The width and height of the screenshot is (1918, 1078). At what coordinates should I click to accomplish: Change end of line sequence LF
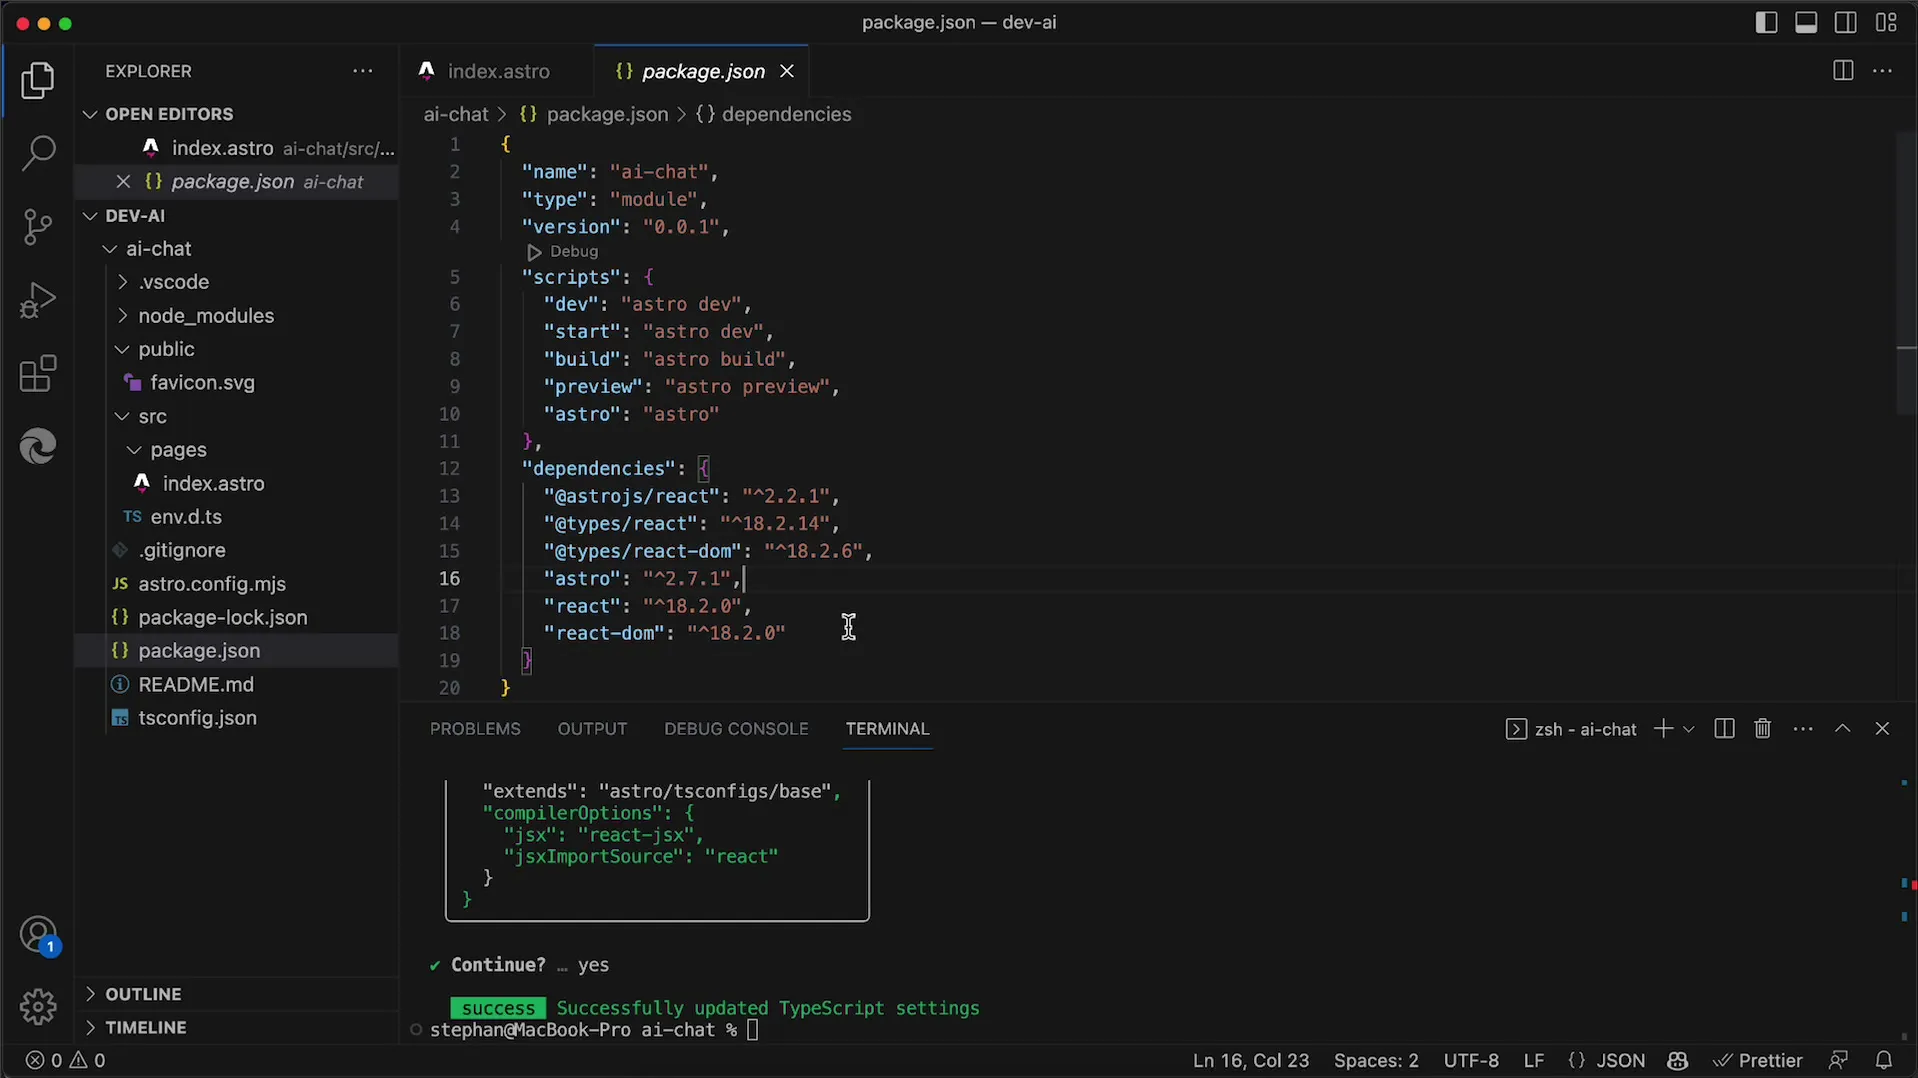(1534, 1060)
